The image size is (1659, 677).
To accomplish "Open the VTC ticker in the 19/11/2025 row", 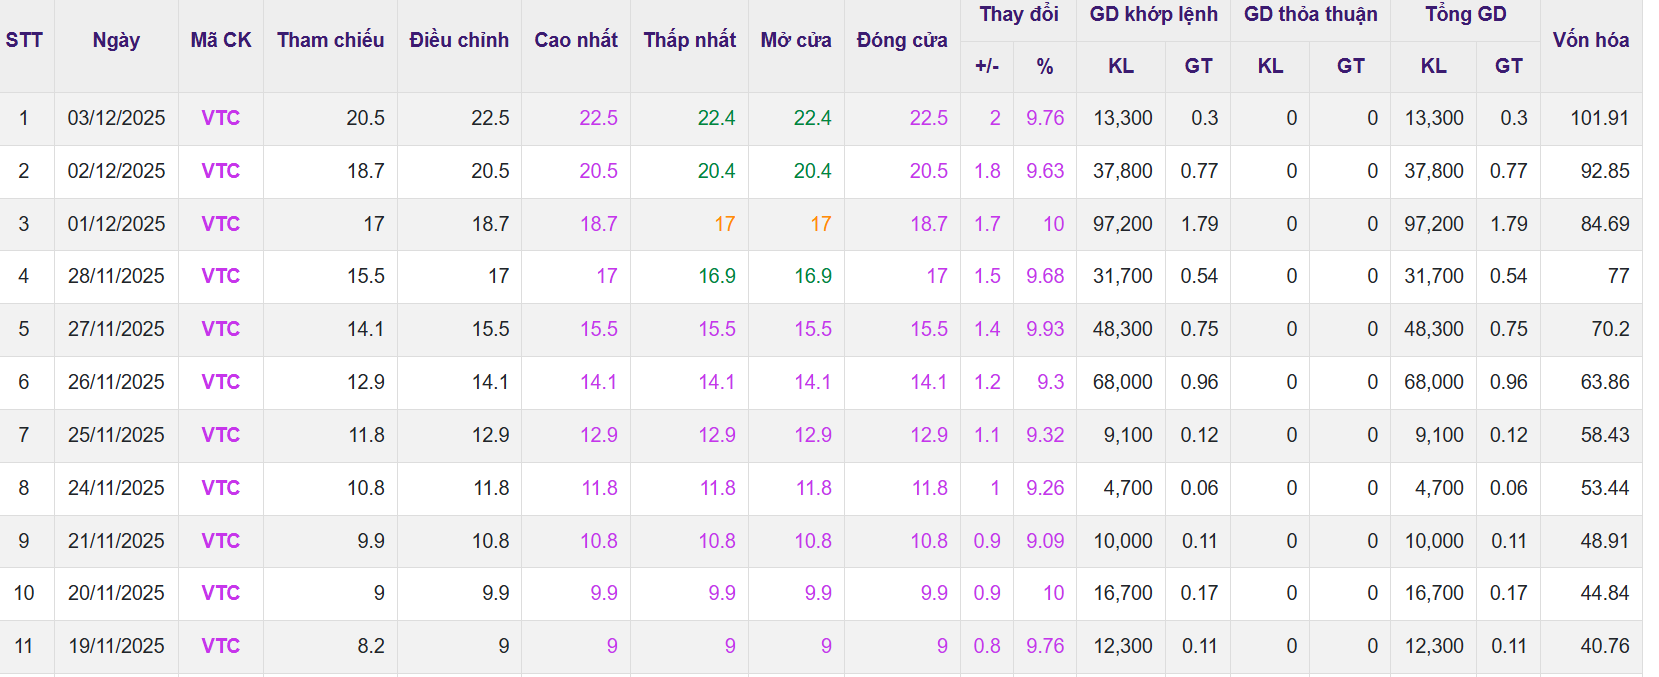I will [220, 646].
